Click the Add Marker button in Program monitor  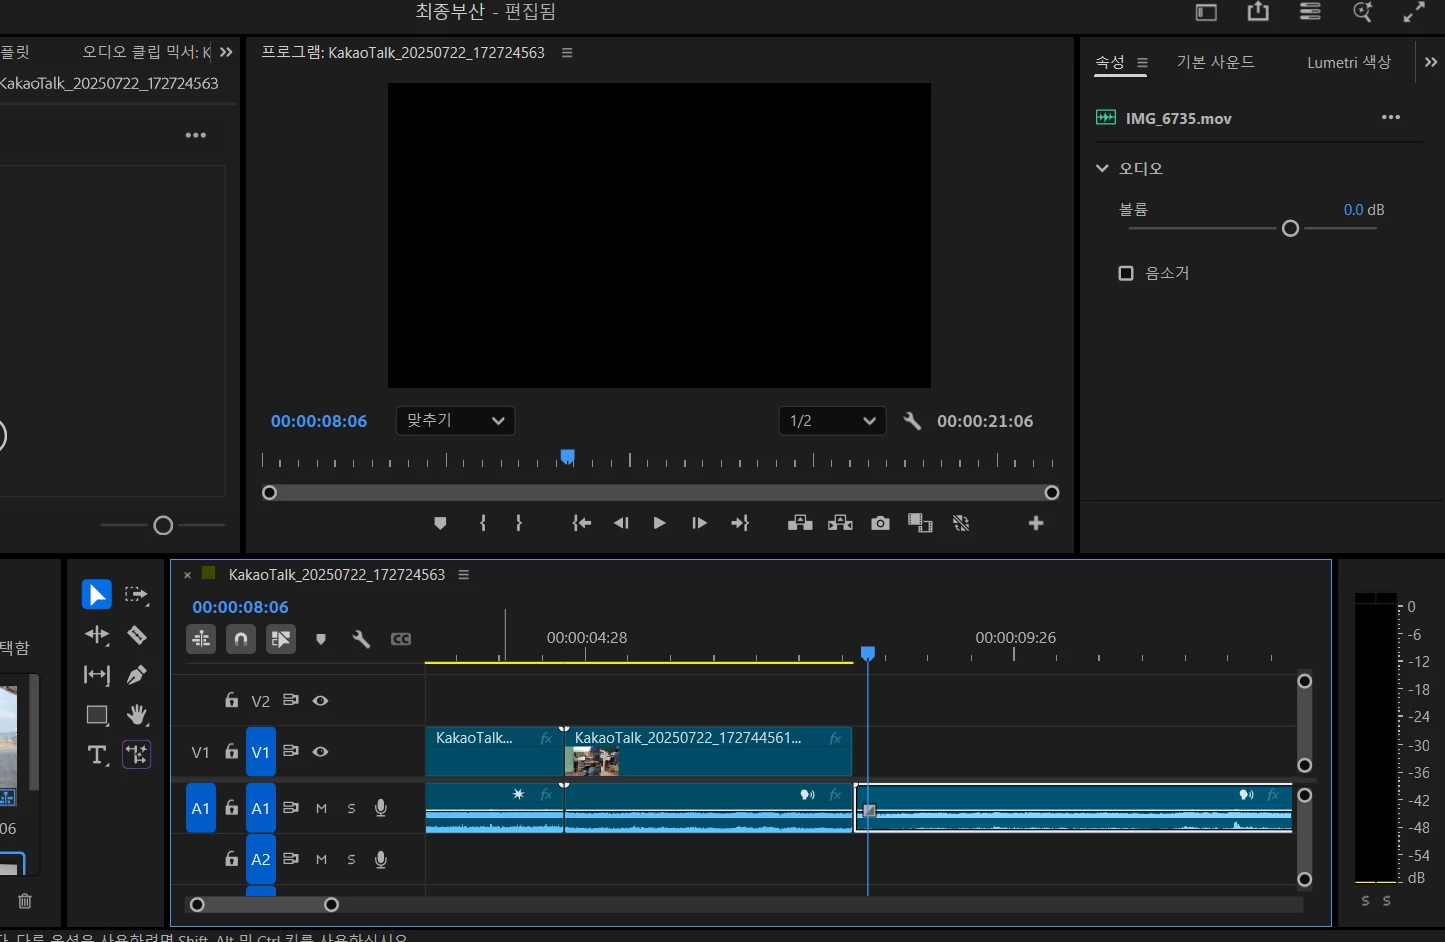440,523
